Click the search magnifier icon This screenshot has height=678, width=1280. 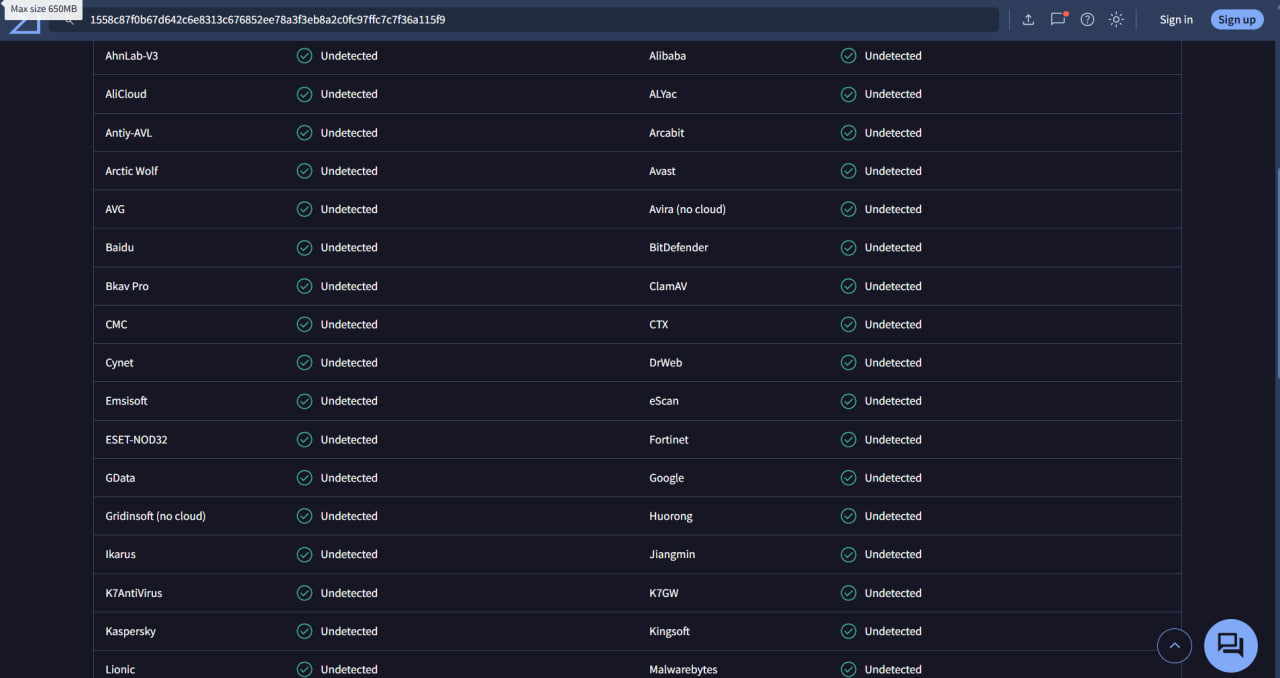pyautogui.click(x=69, y=19)
